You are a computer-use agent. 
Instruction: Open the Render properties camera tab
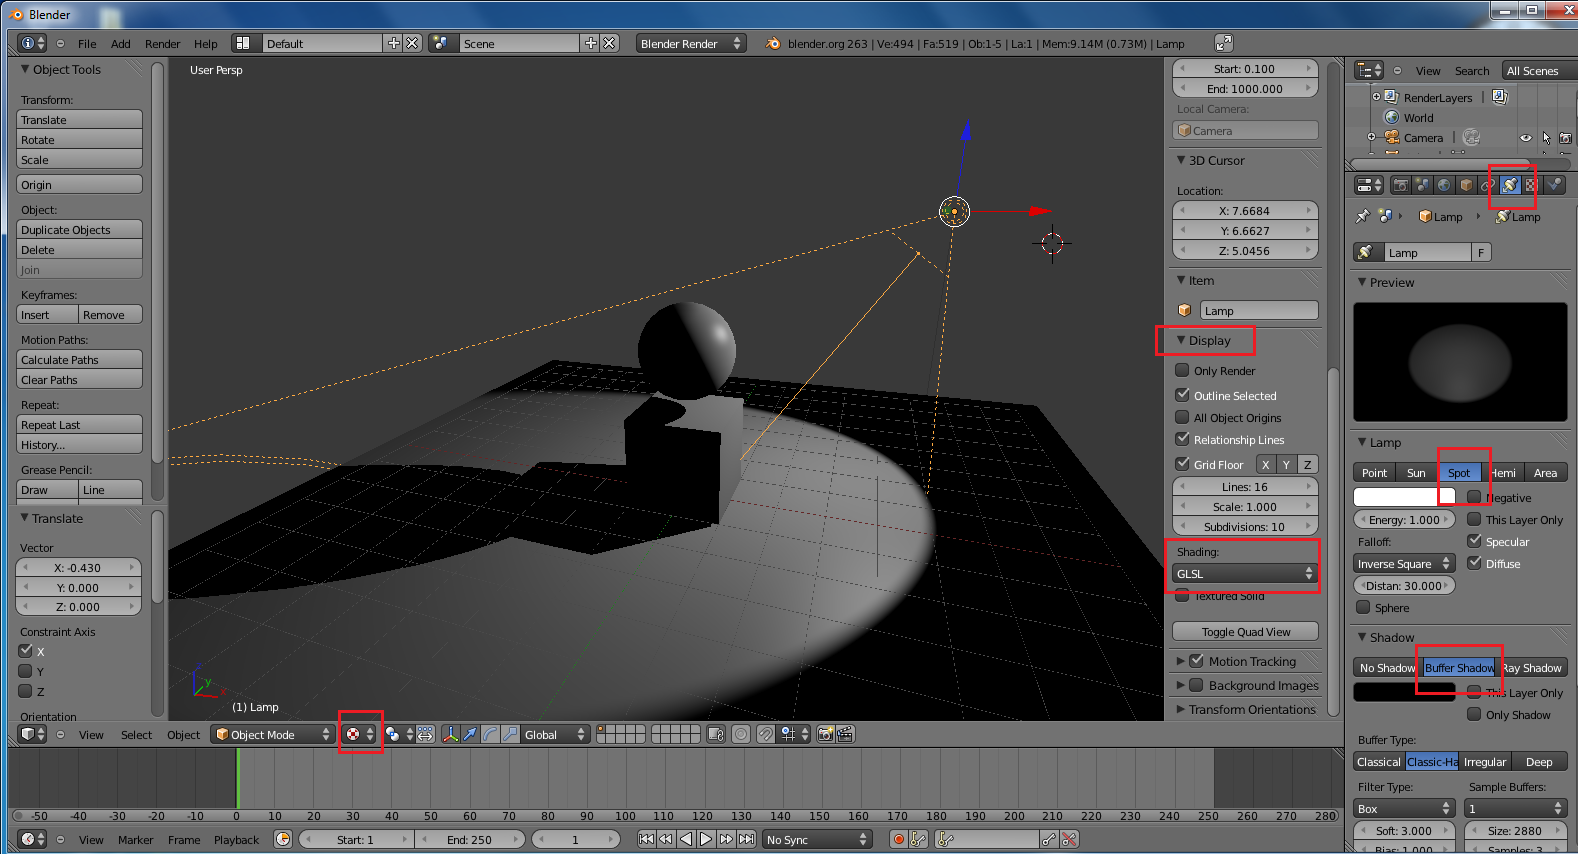1400,185
